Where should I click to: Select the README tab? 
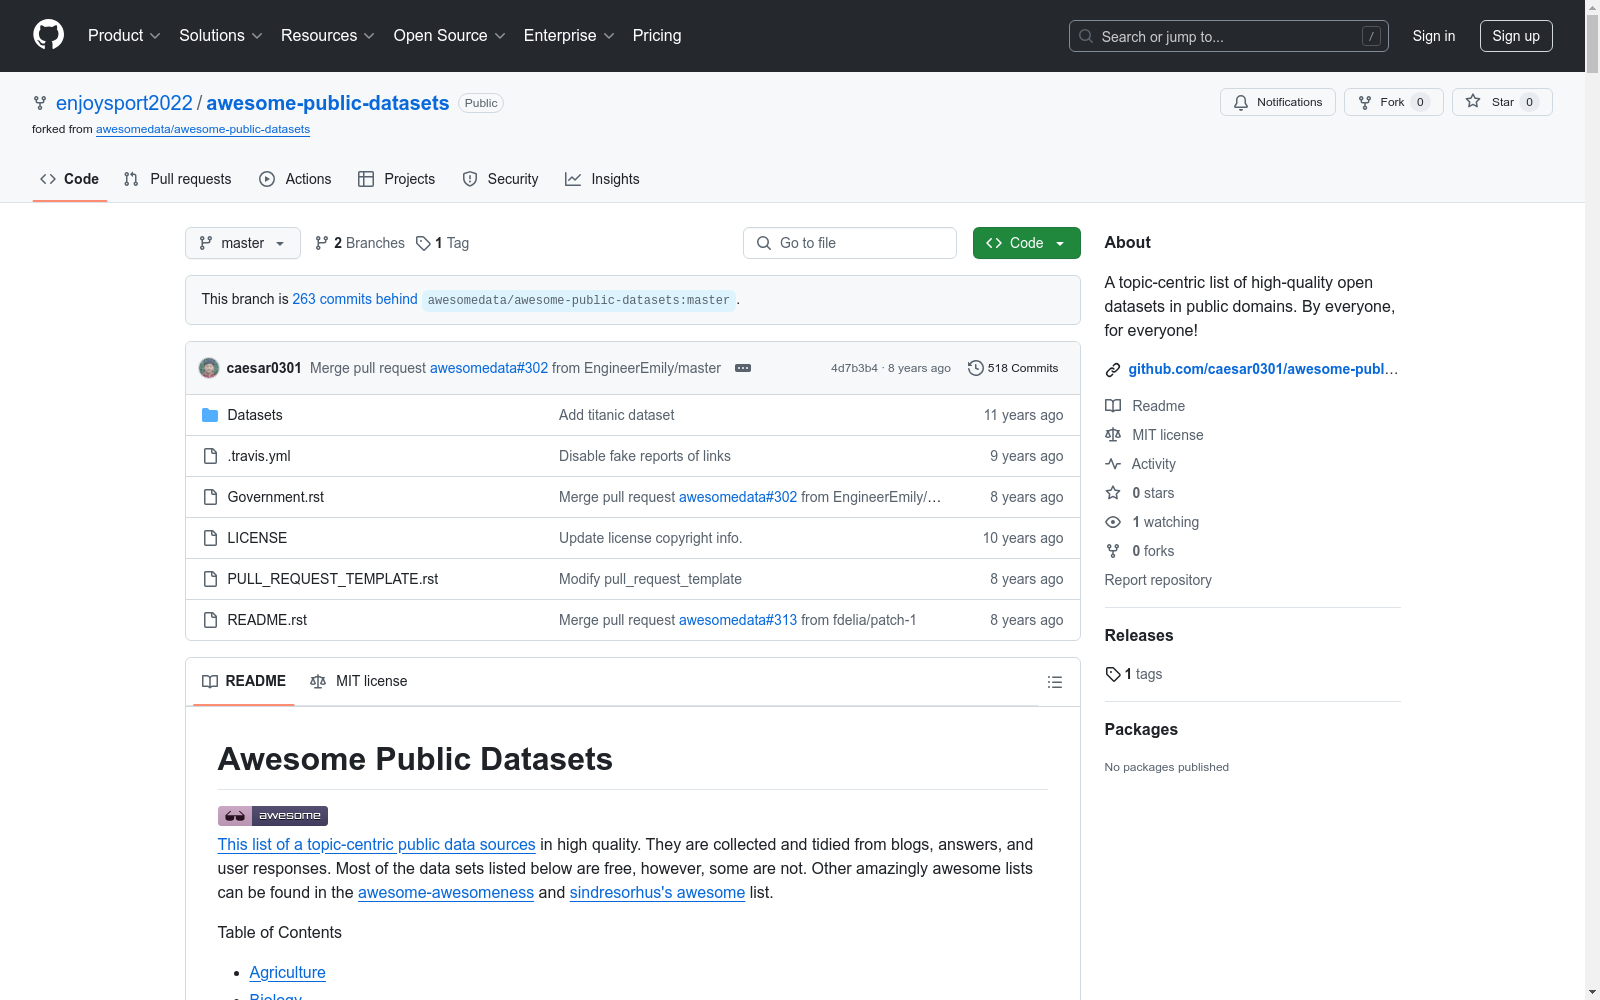(x=244, y=681)
